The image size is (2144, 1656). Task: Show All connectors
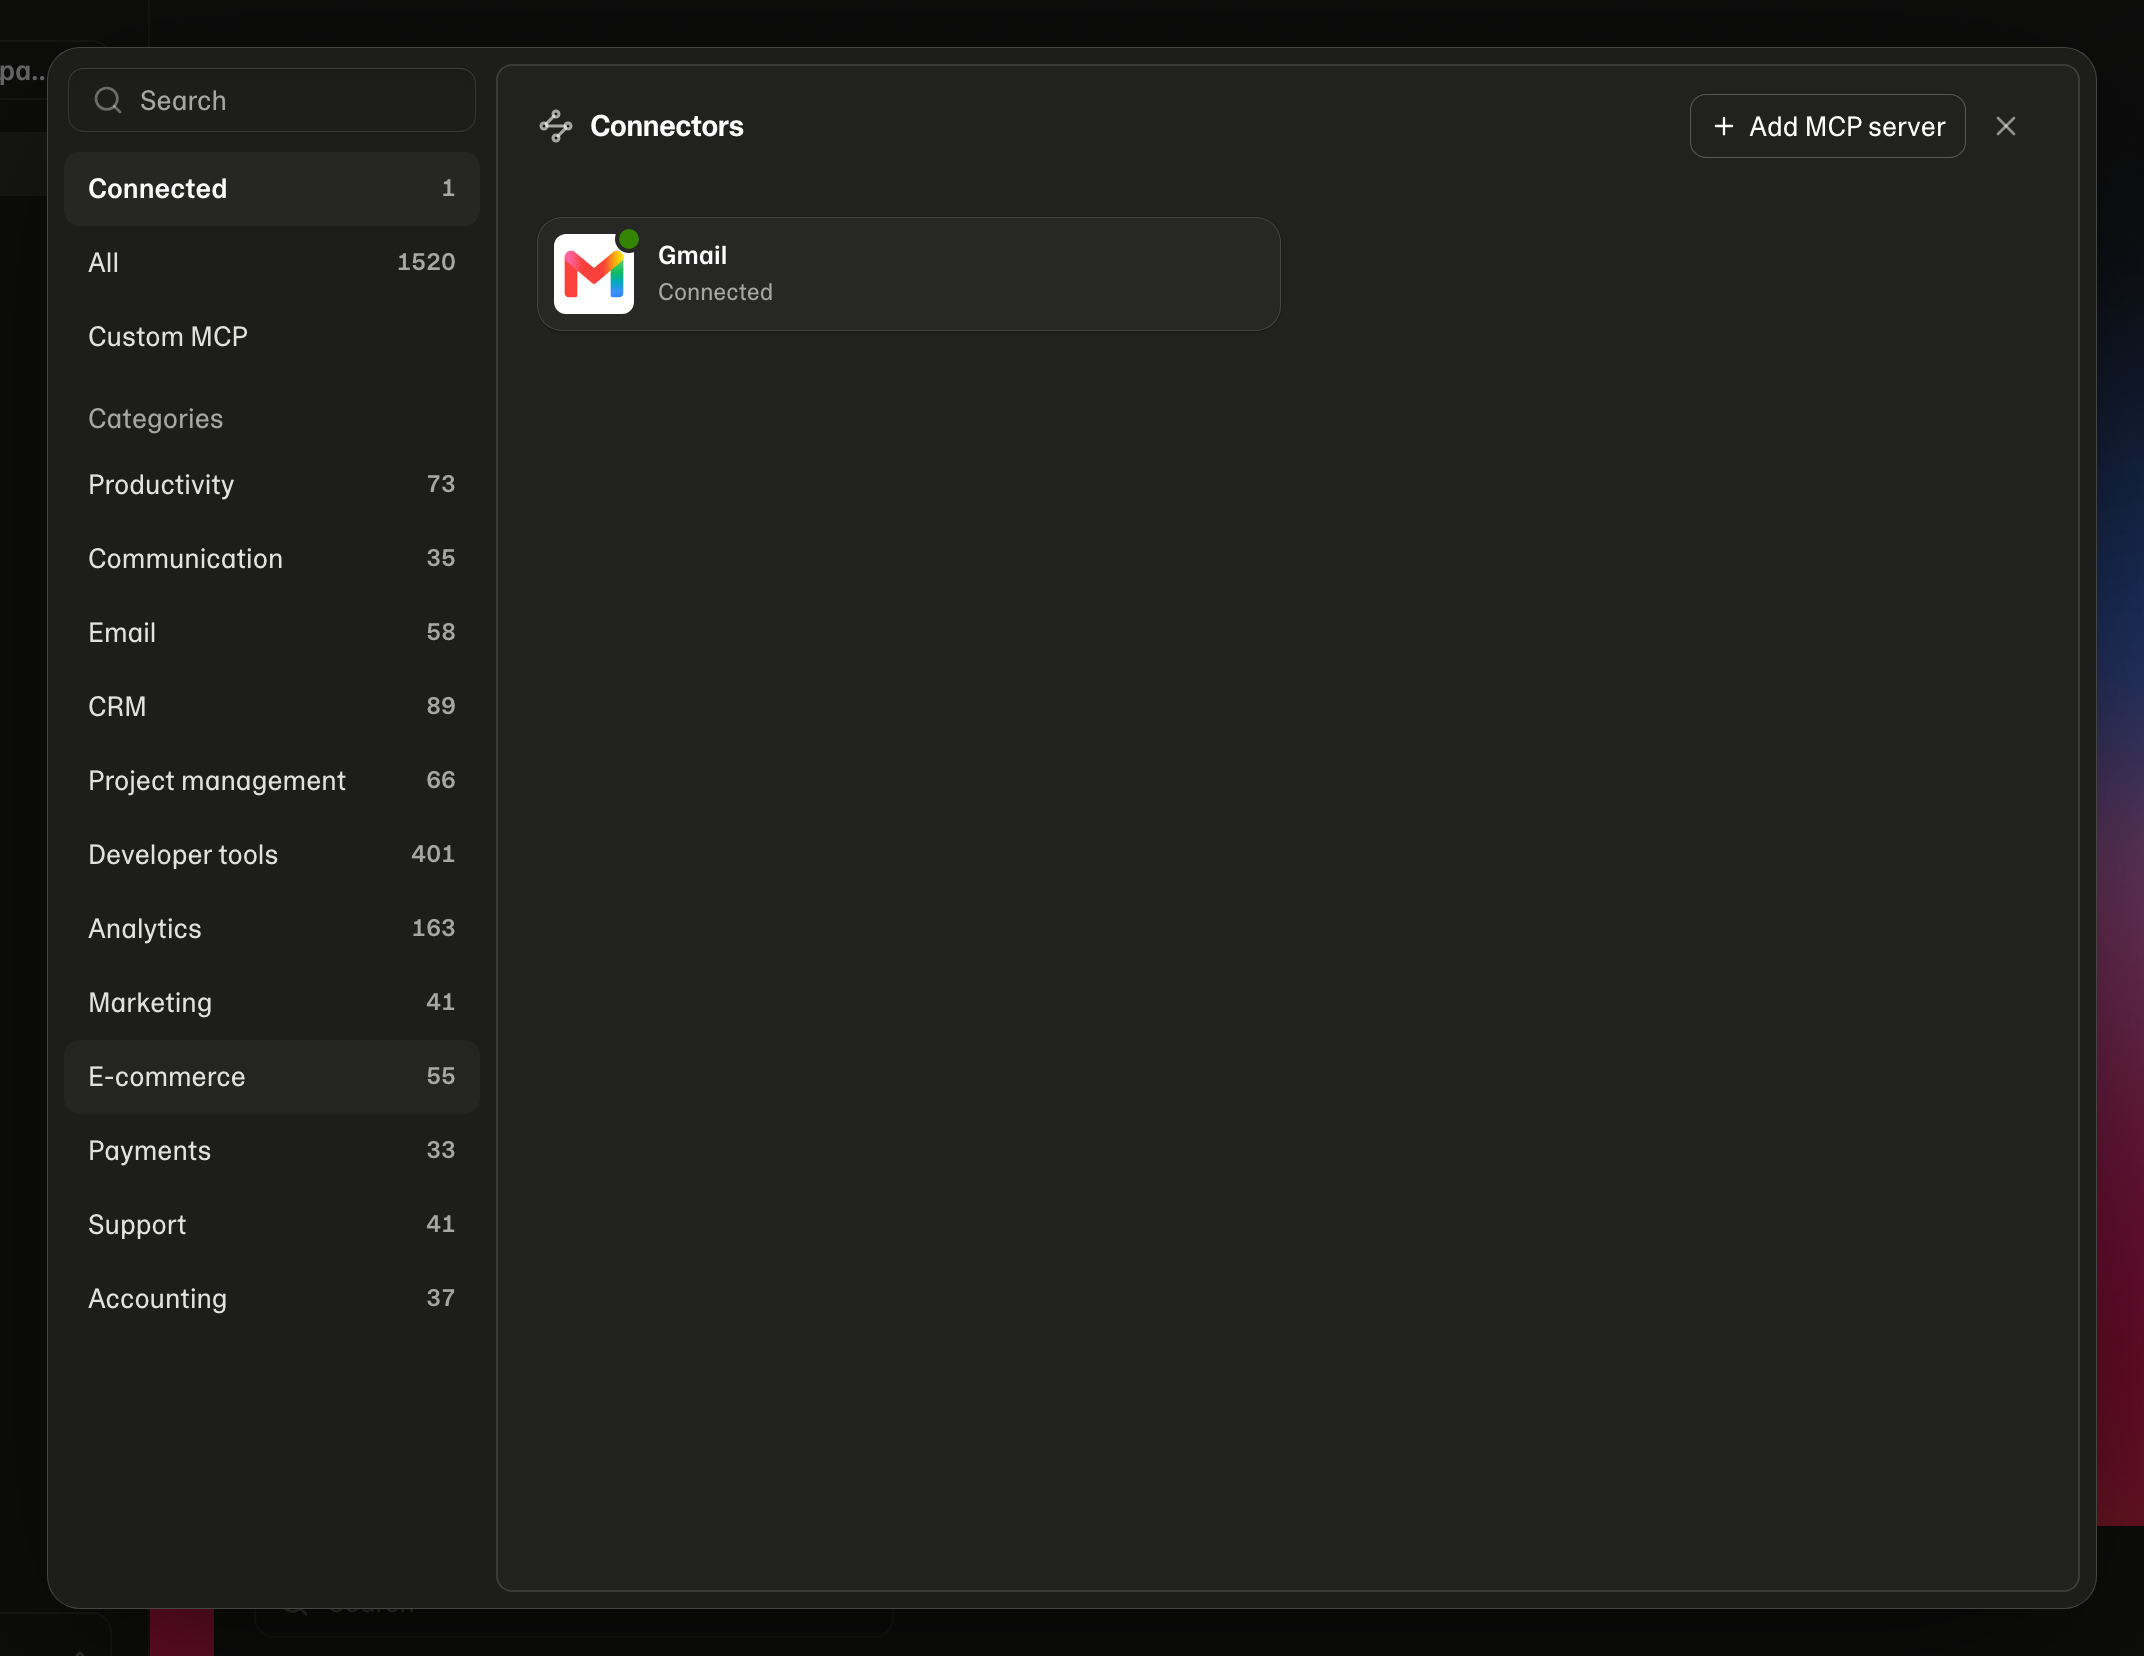[272, 263]
